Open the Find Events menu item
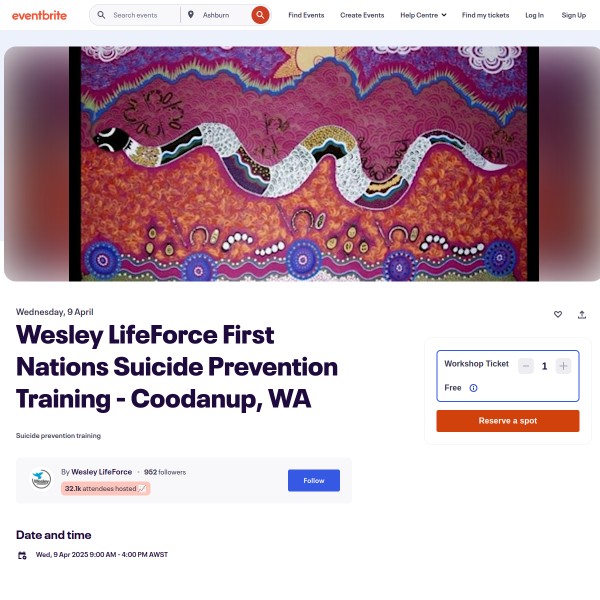Screen dimensions: 600x600 coord(306,15)
